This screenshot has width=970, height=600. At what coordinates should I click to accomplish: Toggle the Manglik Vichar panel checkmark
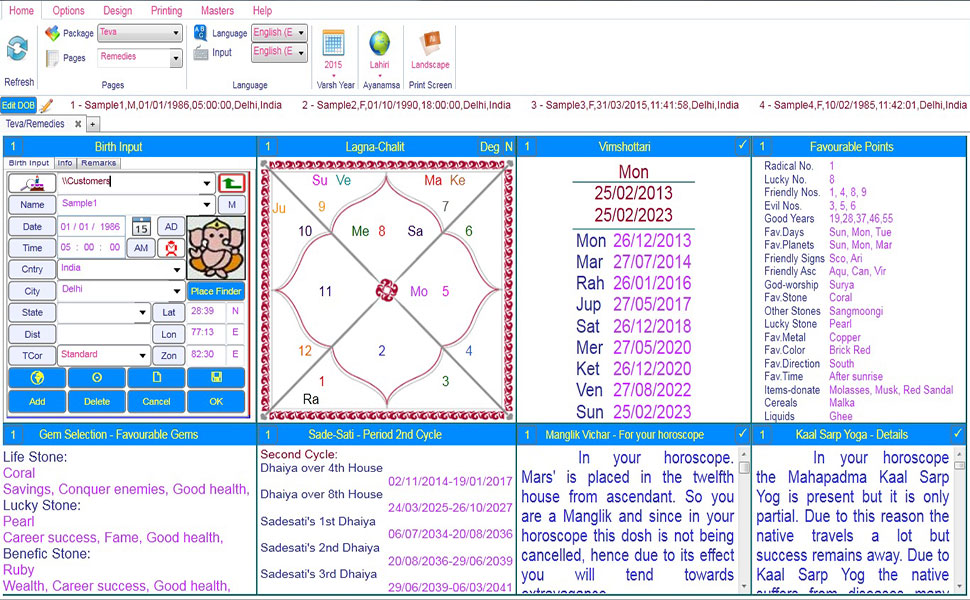(x=742, y=434)
